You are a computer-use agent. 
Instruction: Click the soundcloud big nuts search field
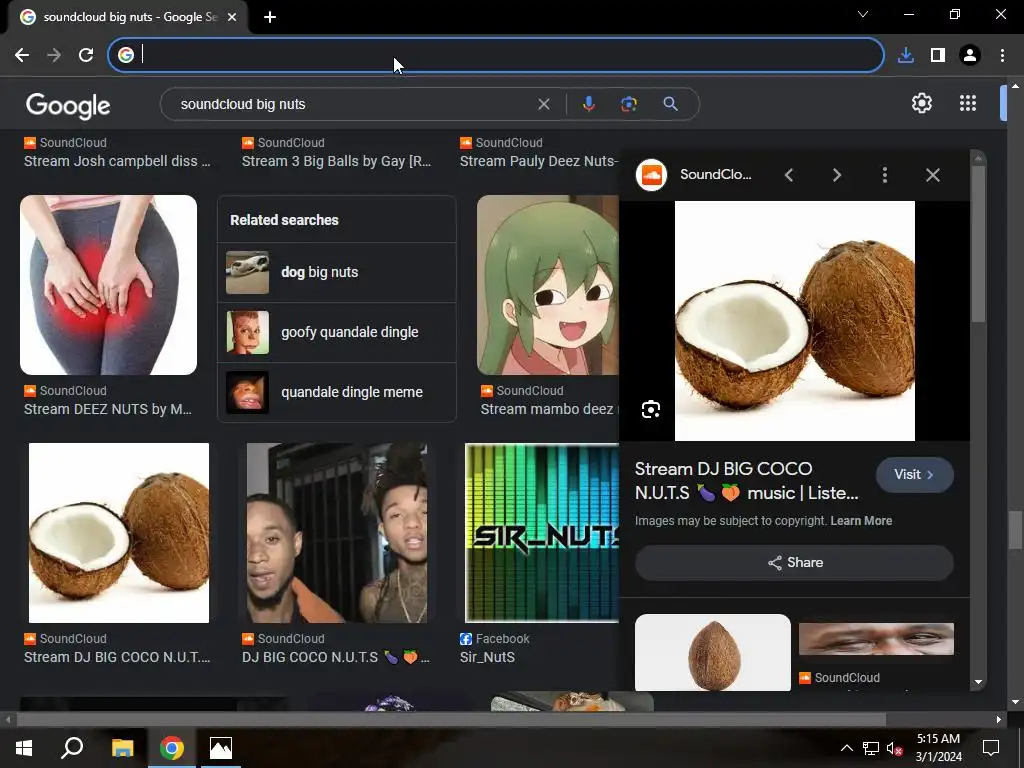[353, 104]
